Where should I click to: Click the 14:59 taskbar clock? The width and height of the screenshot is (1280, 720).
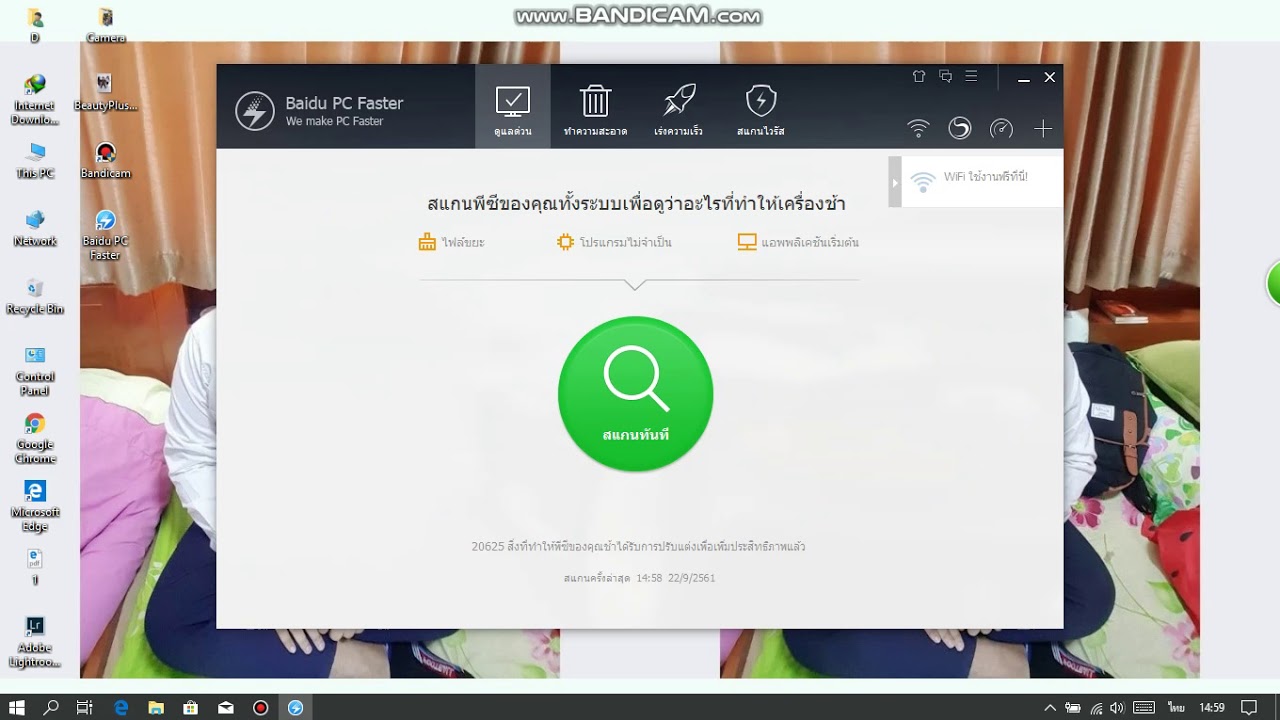[1212, 707]
